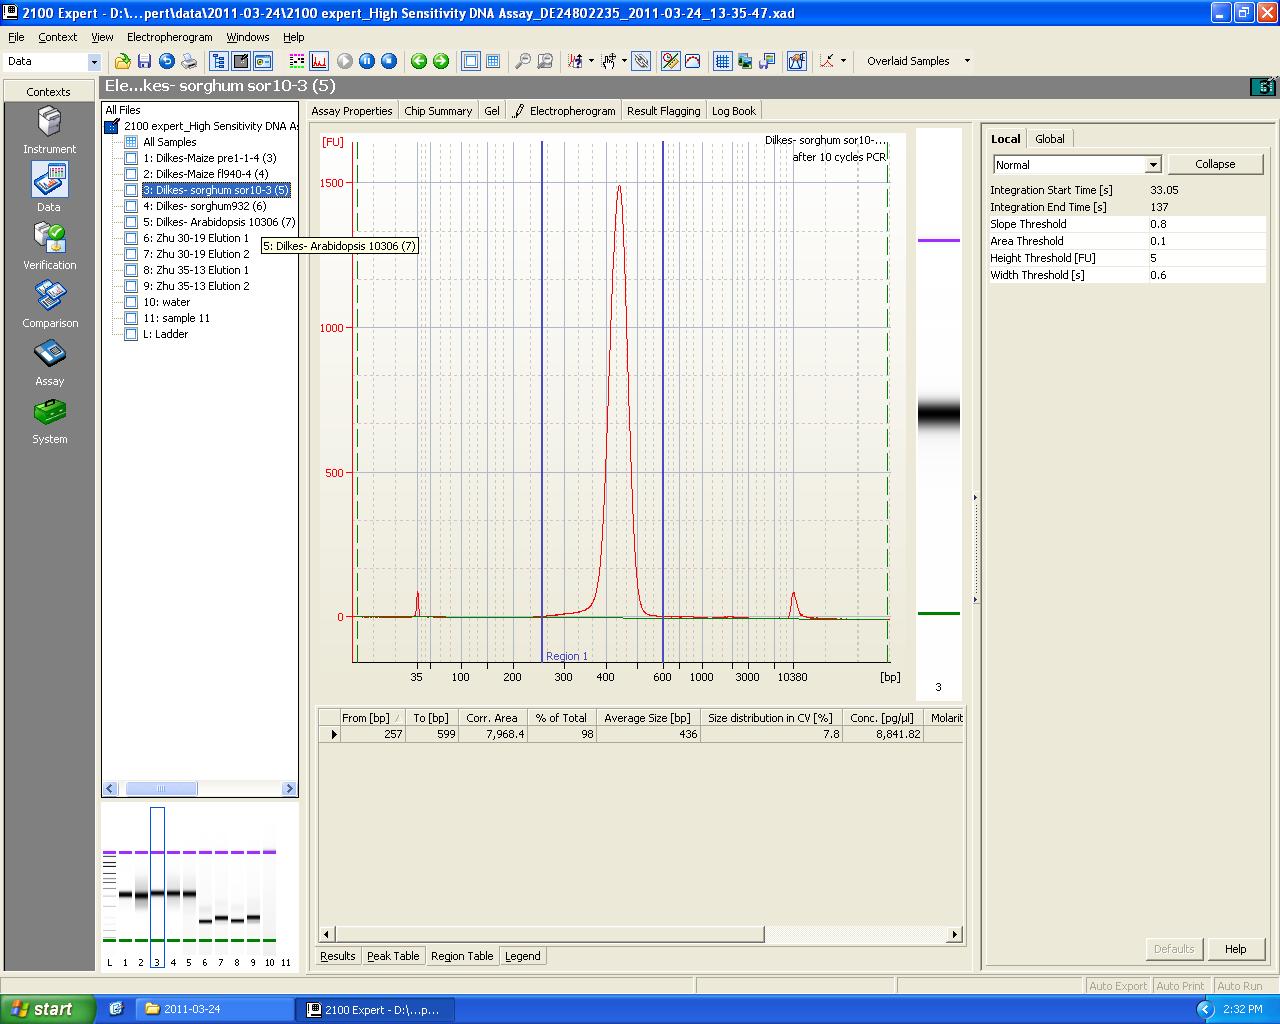This screenshot has width=1280, height=1024.
Task: Tick checkbox for 8: Zhu 35-13 Elution 1
Action: pyautogui.click(x=131, y=270)
